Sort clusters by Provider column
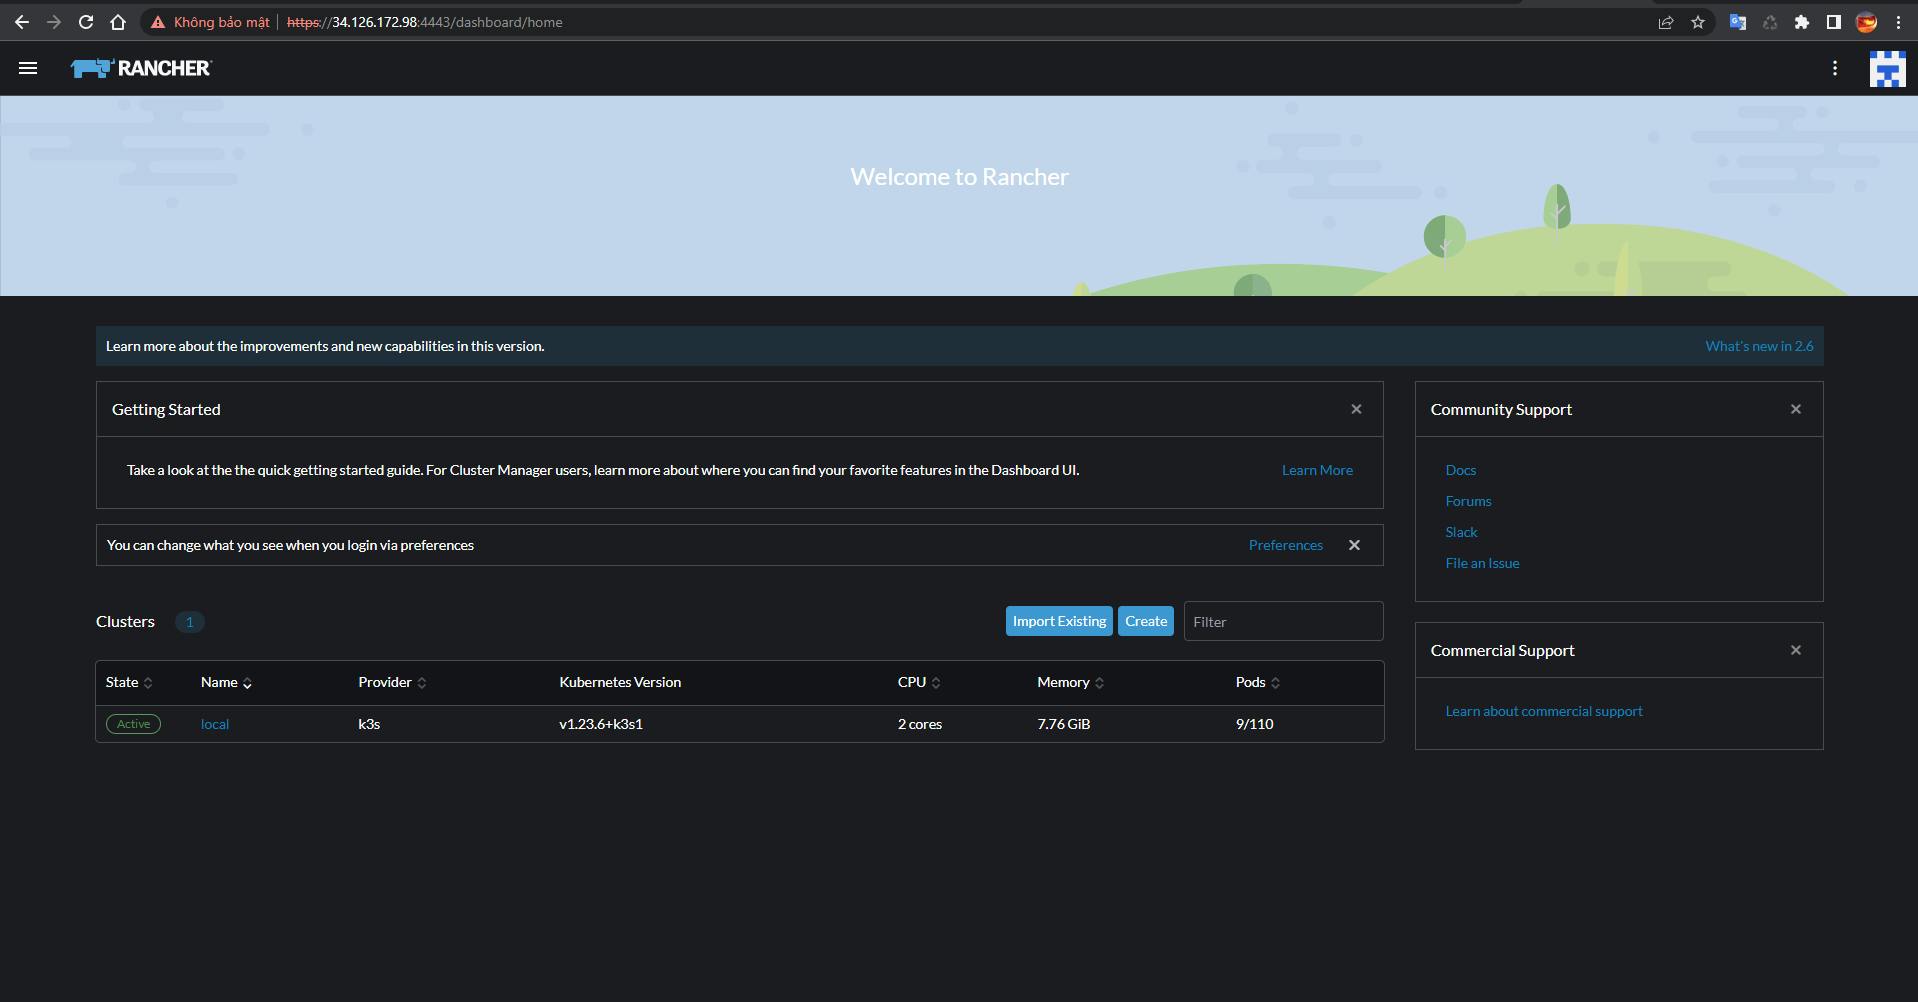The height and width of the screenshot is (1002, 1918). [392, 682]
